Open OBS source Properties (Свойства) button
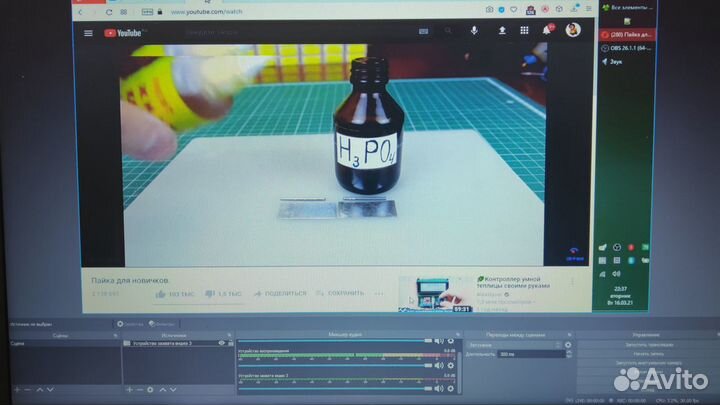This screenshot has height=405, width=720. click(130, 324)
